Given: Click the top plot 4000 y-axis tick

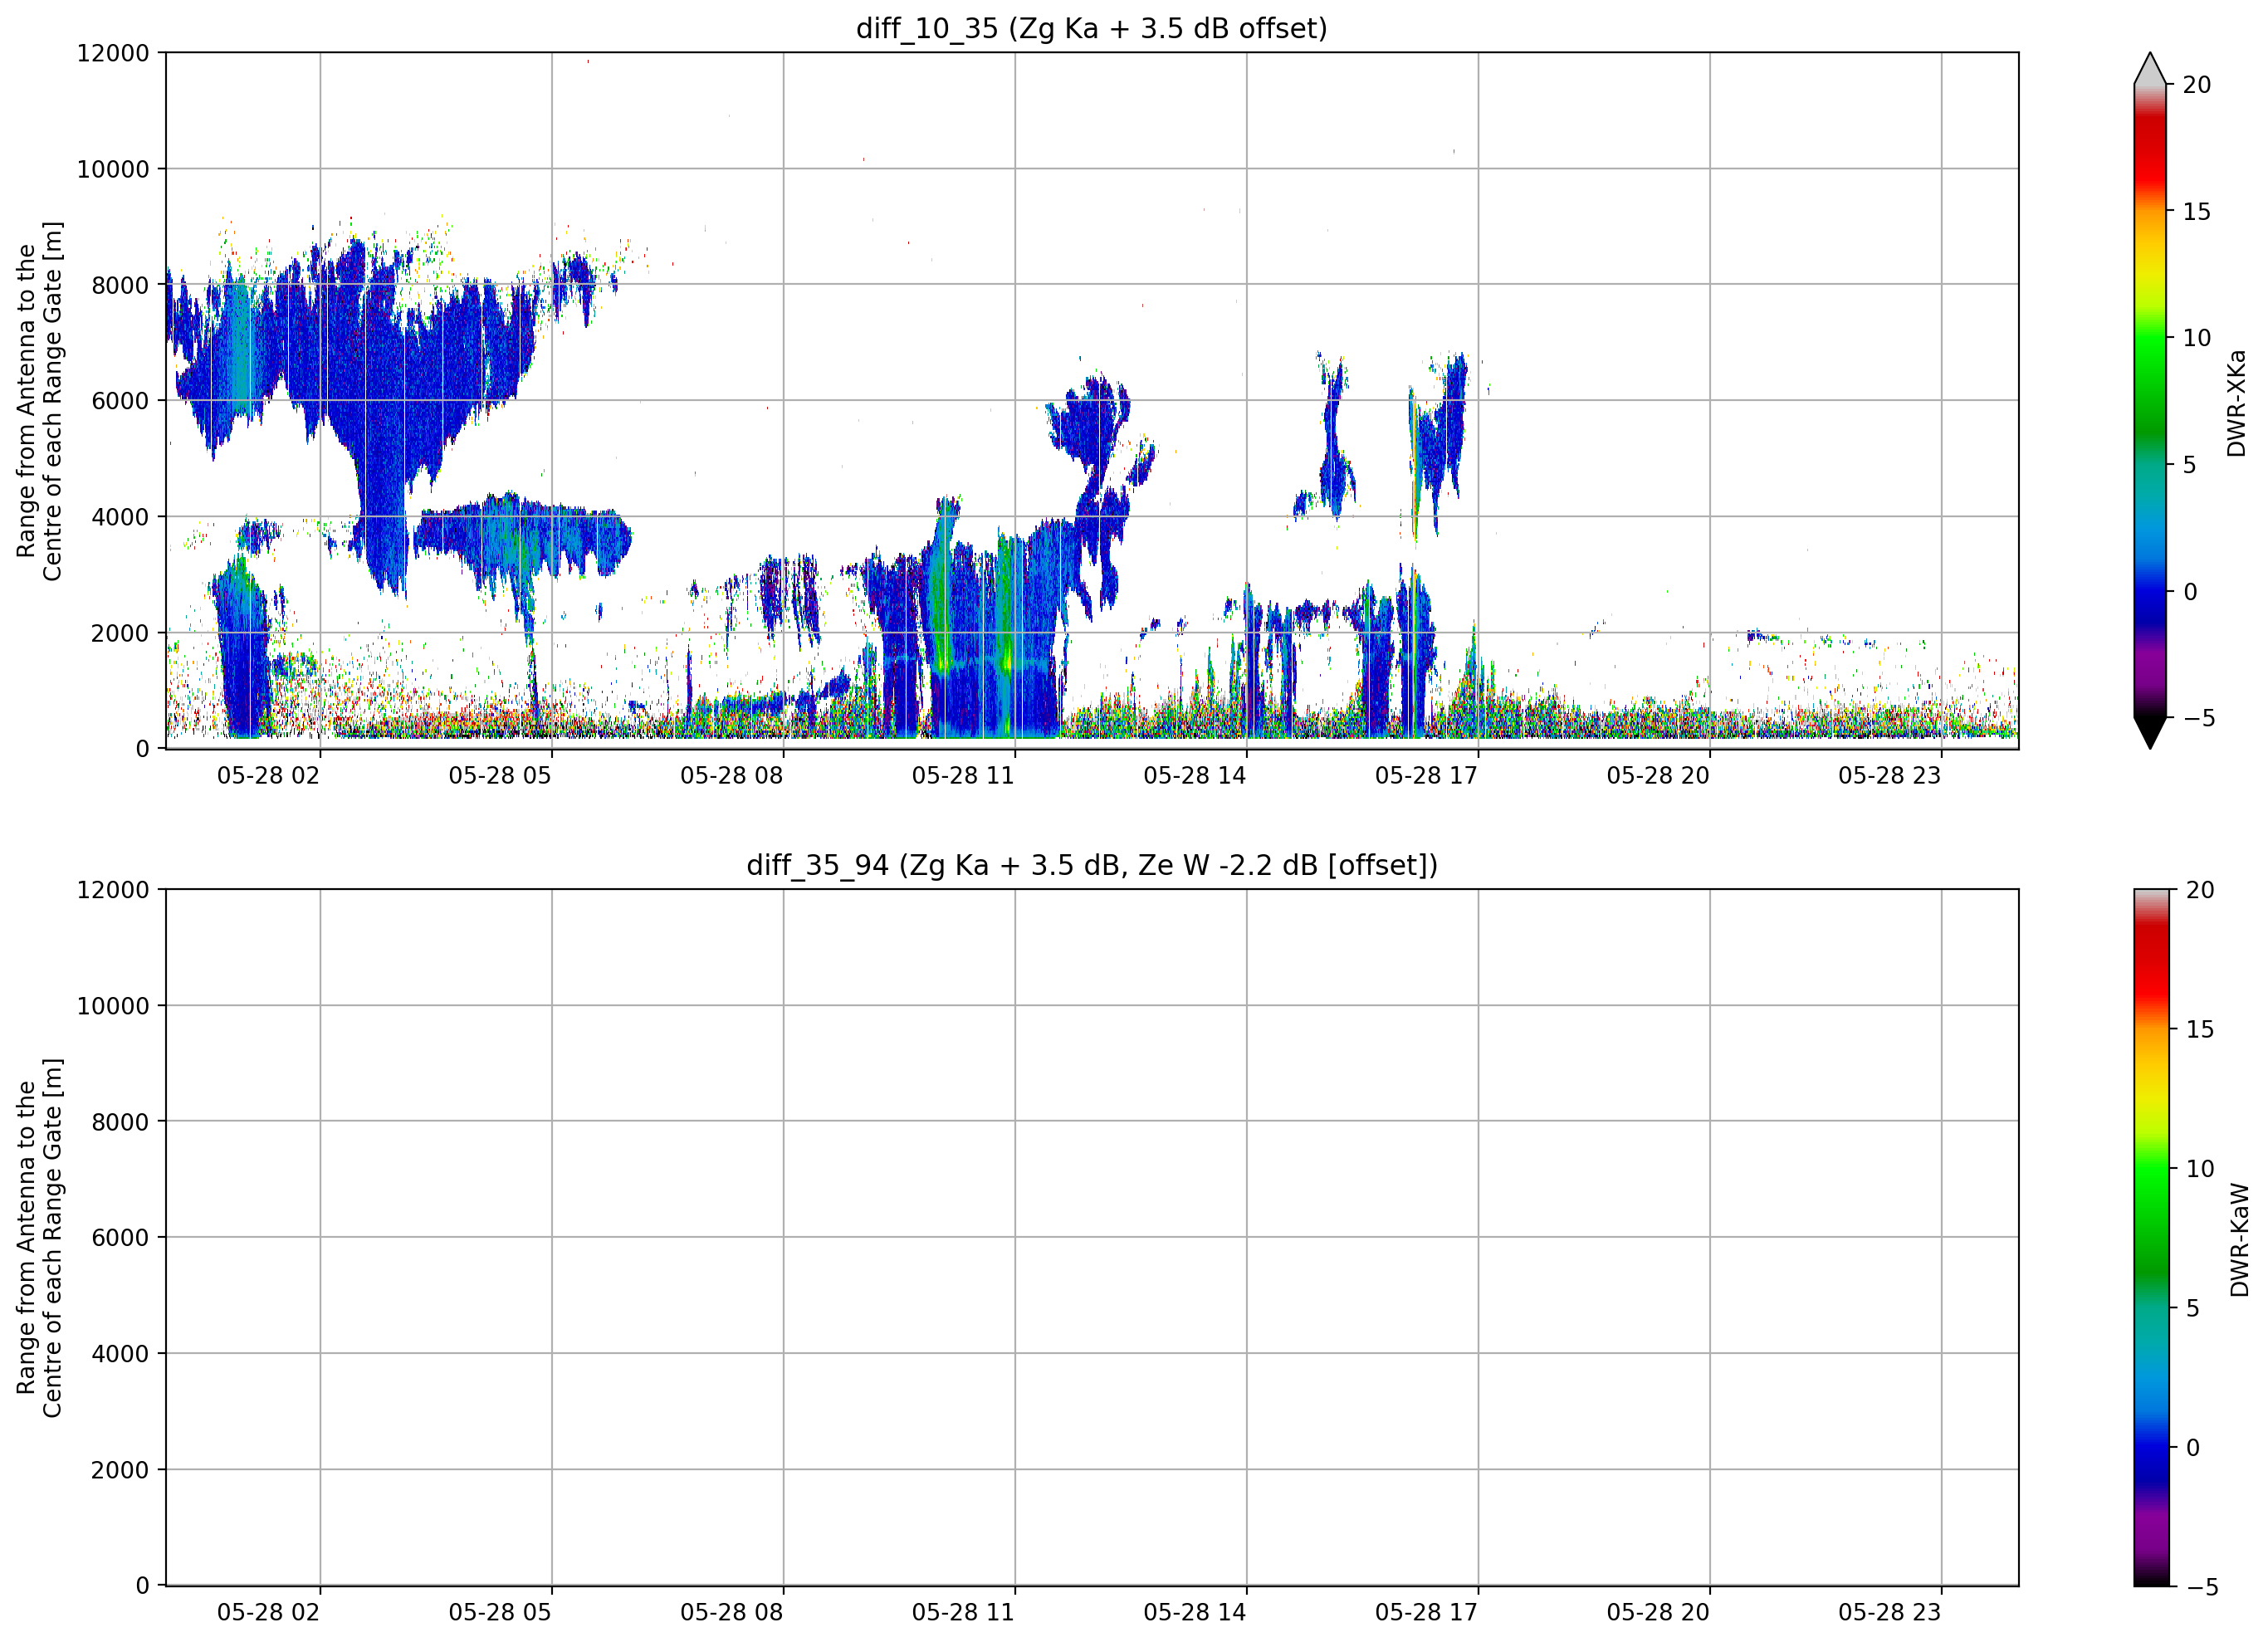Looking at the screenshot, I should pos(120,517).
